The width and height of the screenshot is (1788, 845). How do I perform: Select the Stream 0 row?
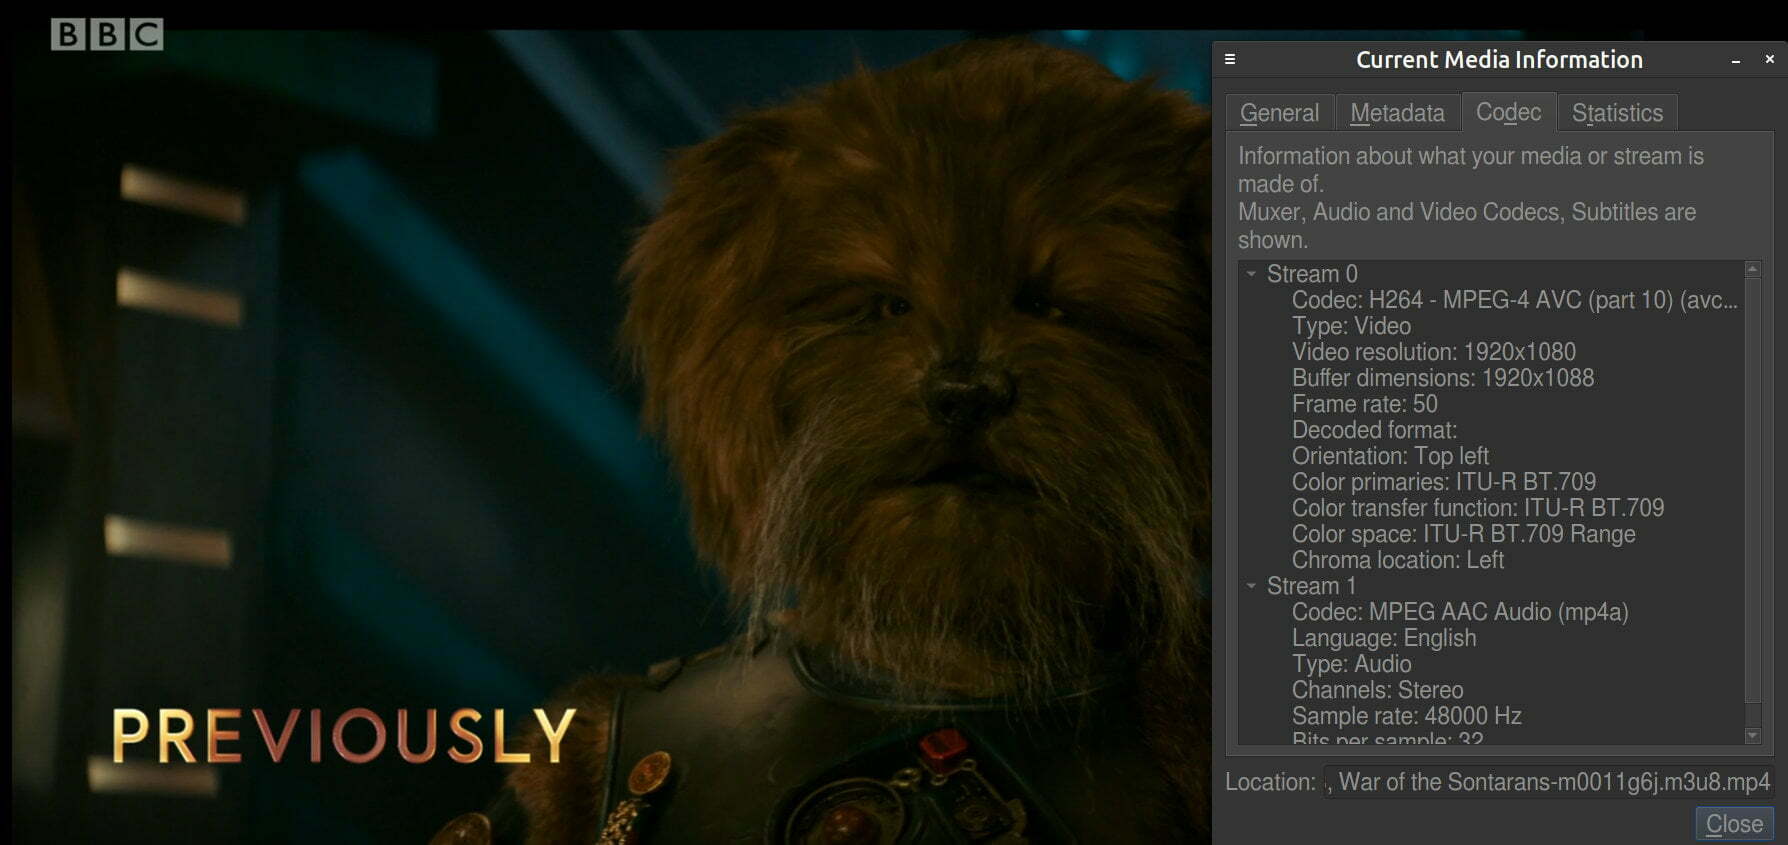tap(1491, 273)
